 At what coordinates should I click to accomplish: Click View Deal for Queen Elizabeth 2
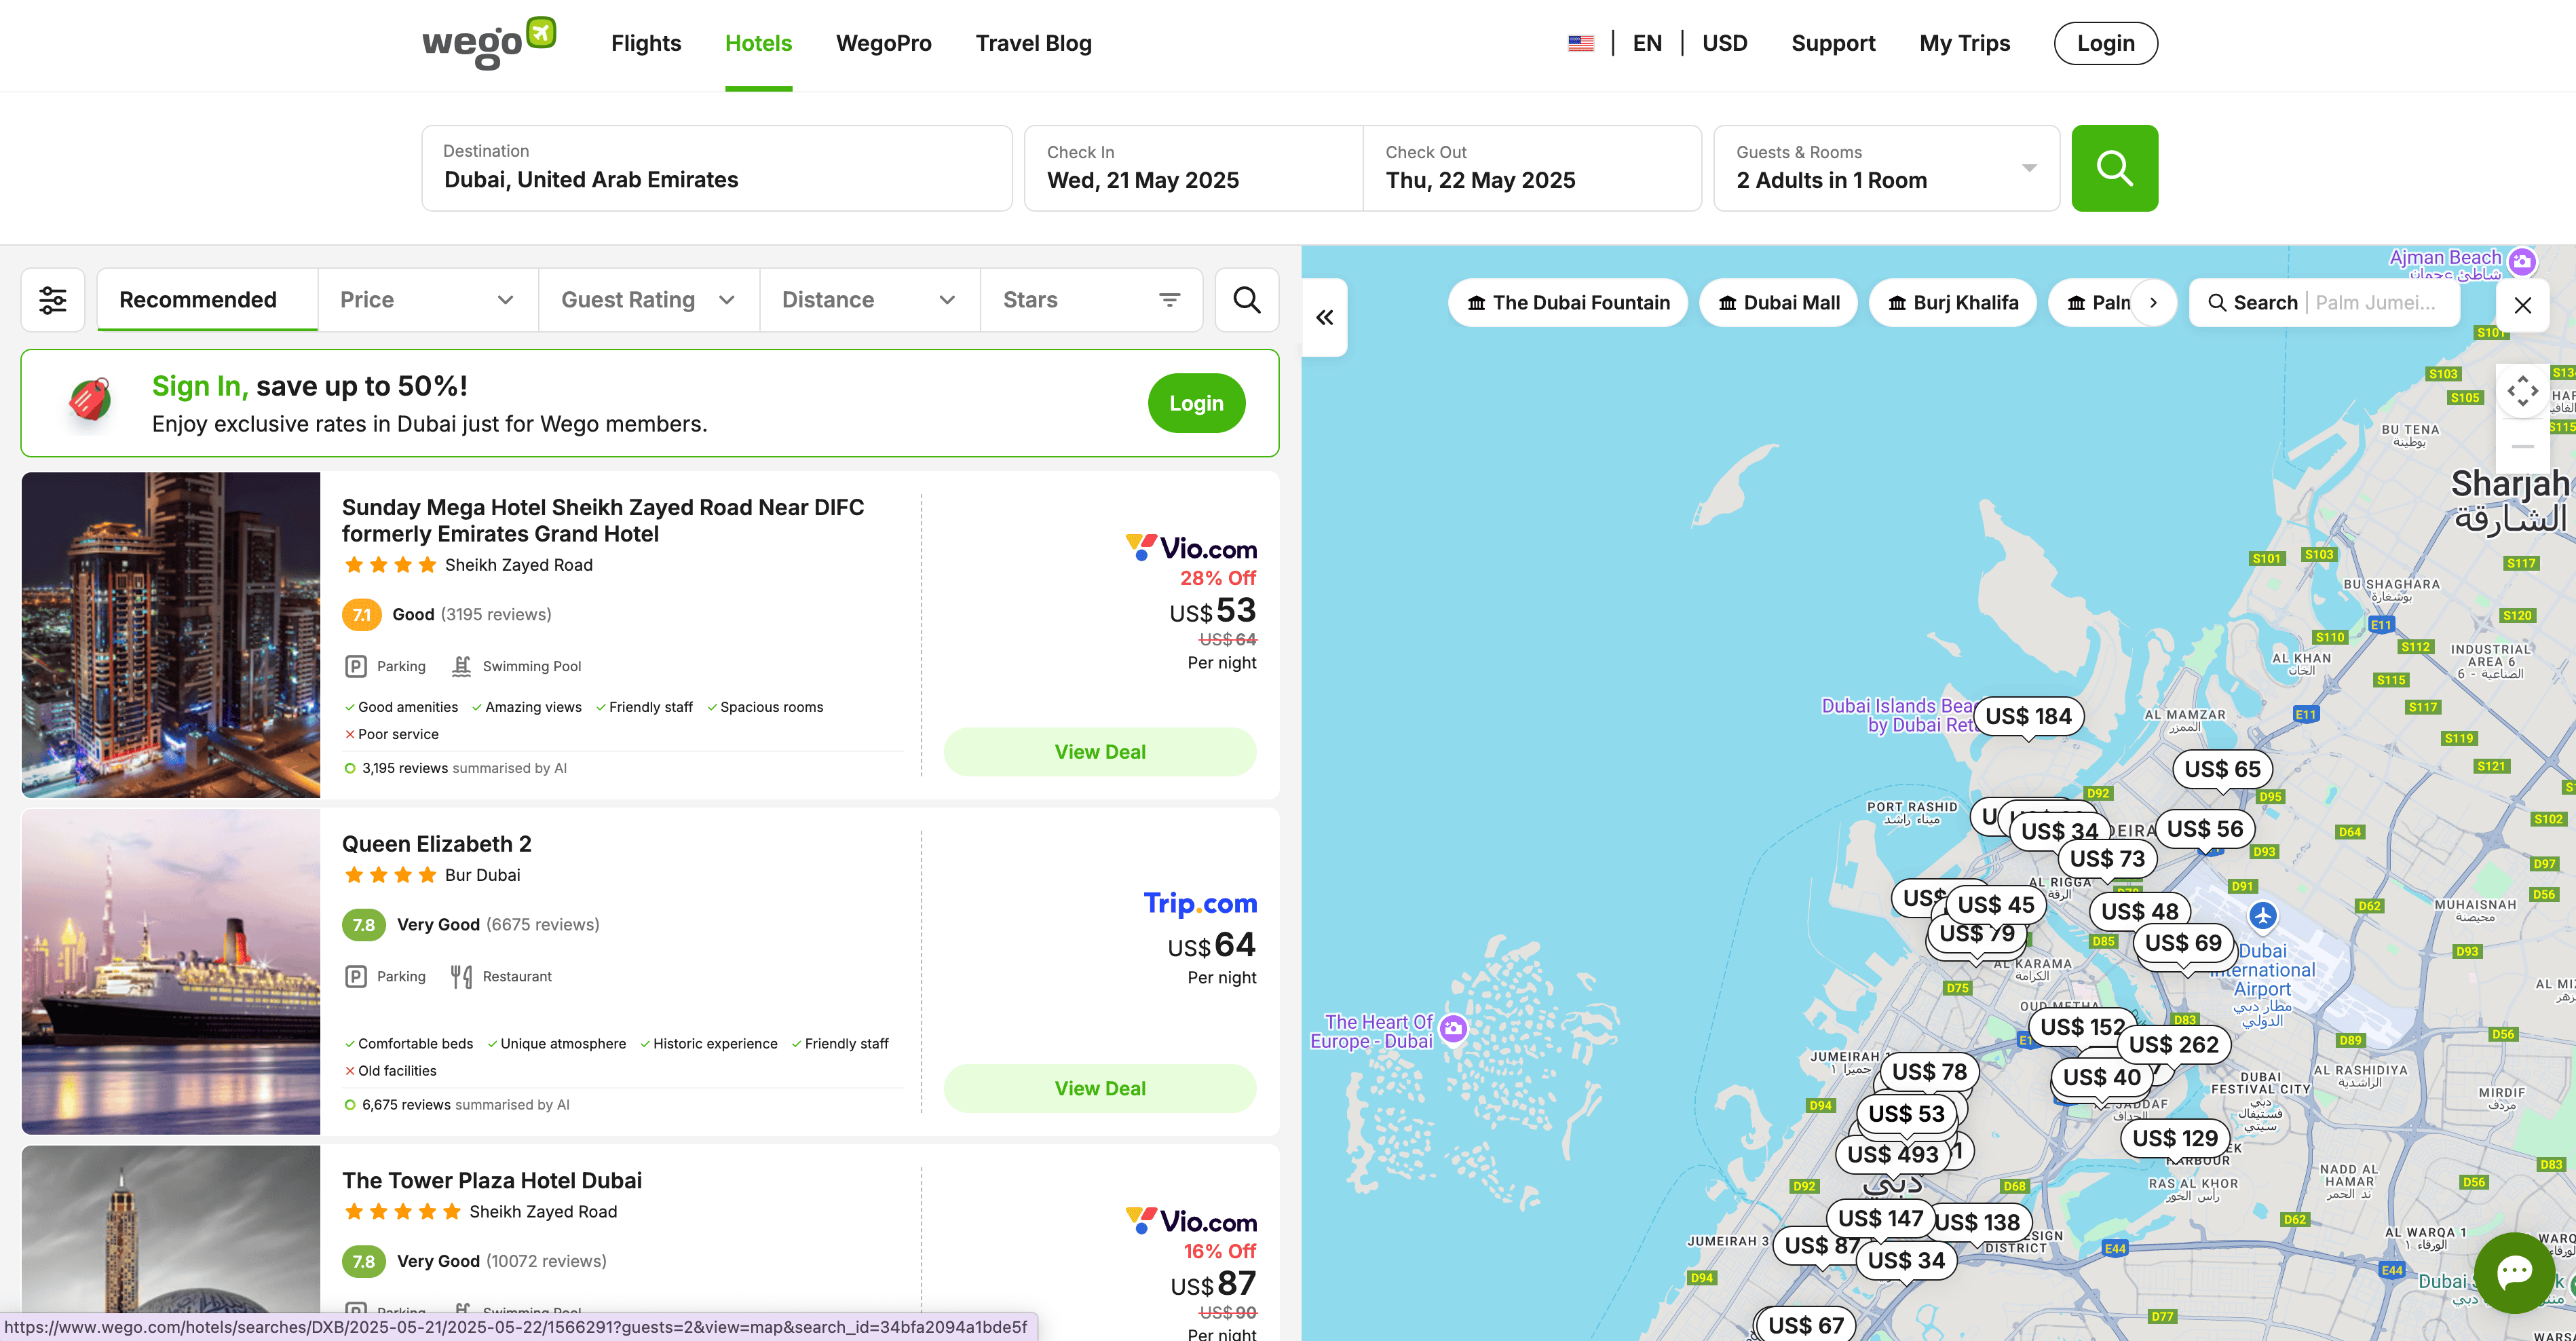point(1099,1088)
